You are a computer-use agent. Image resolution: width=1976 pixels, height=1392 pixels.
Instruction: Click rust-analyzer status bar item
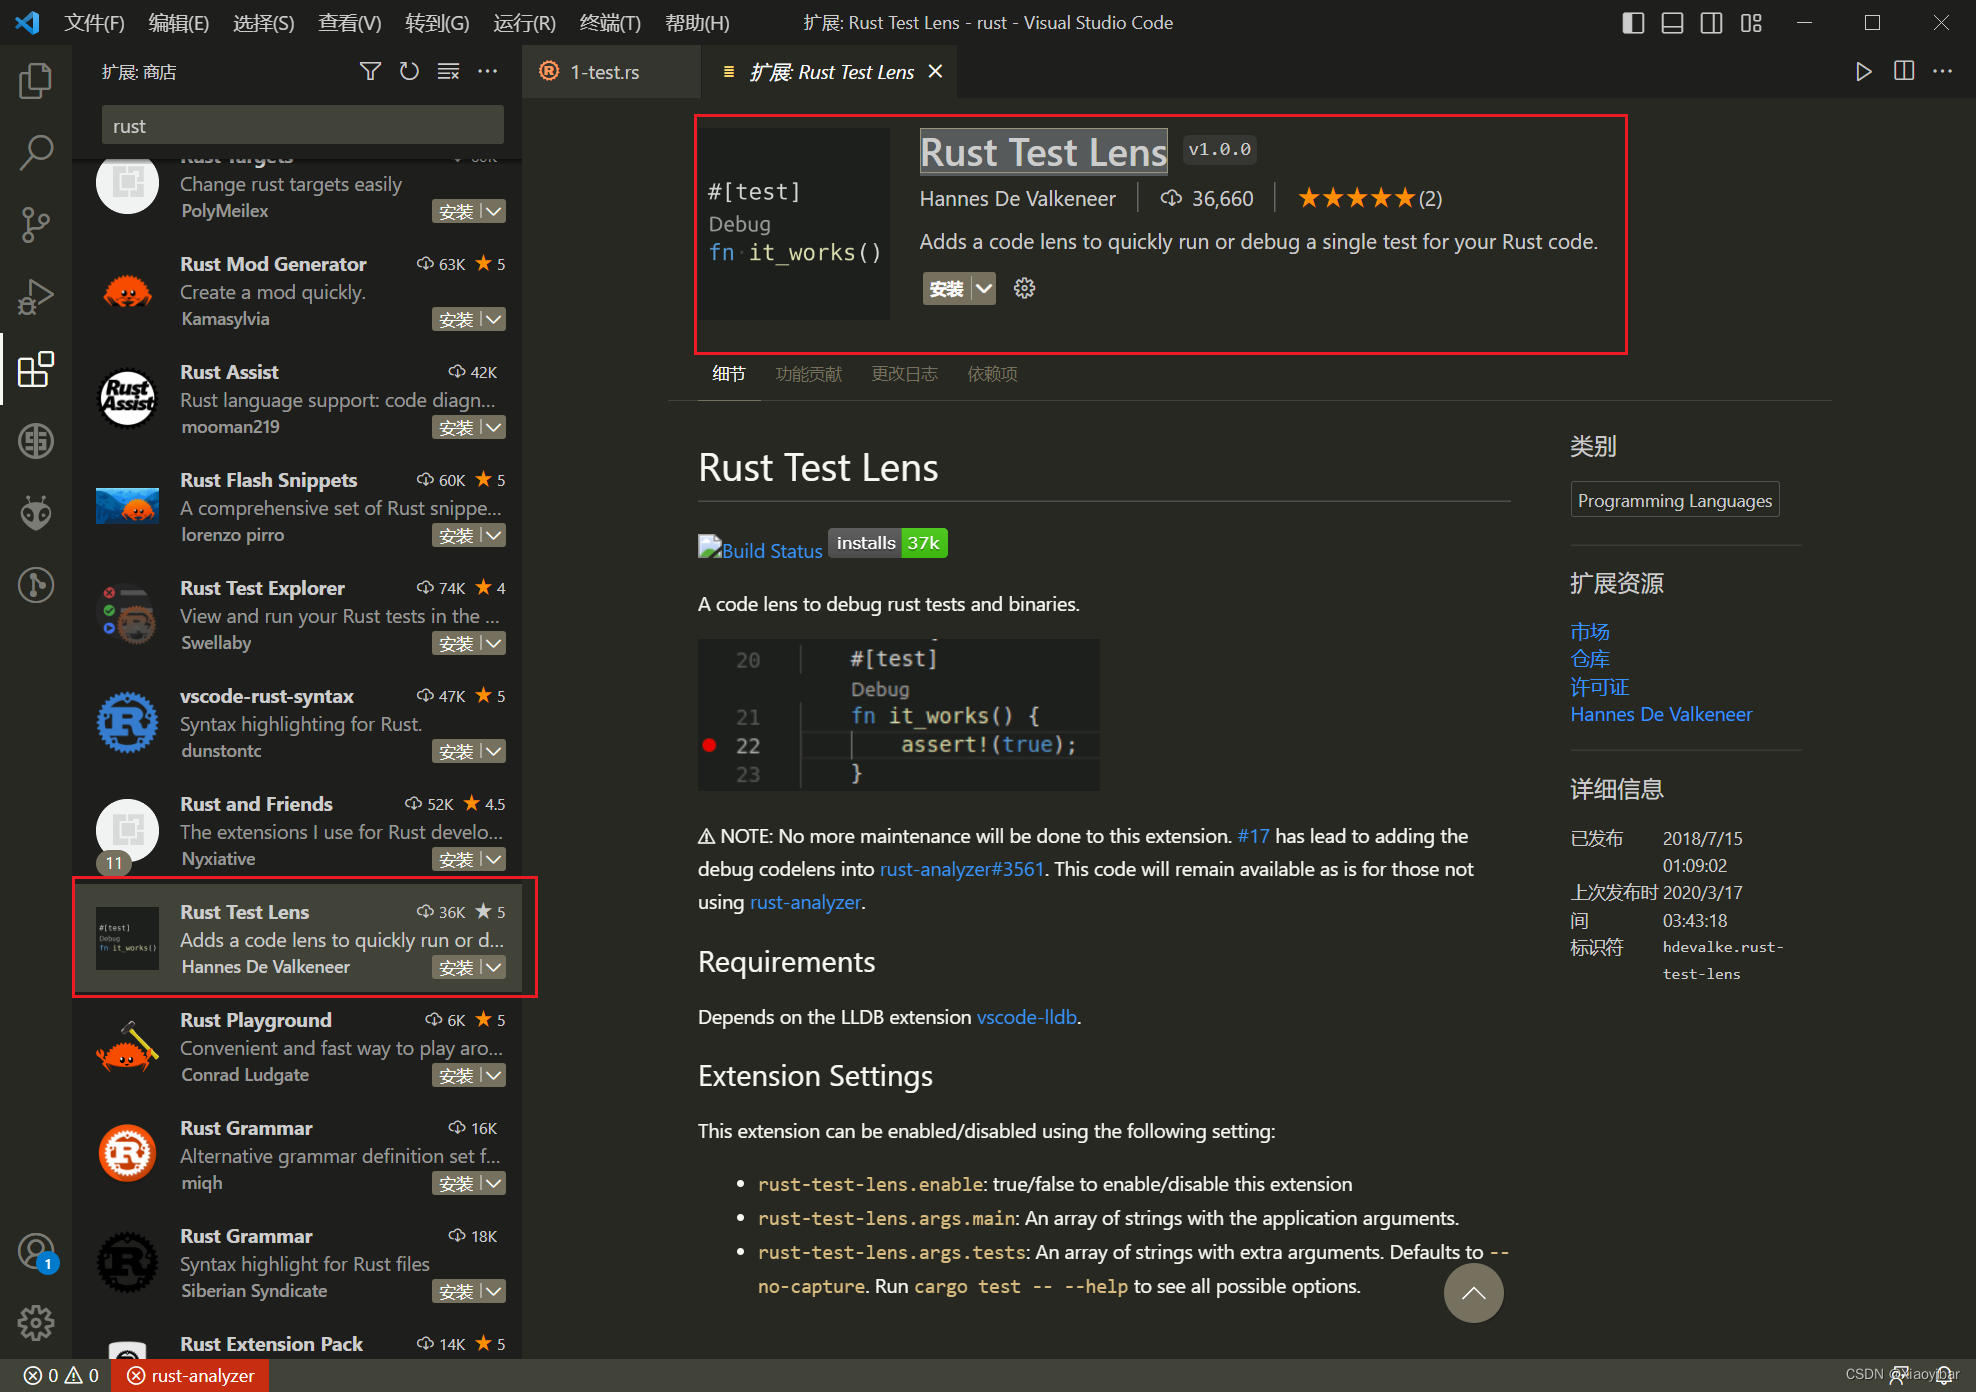(190, 1375)
